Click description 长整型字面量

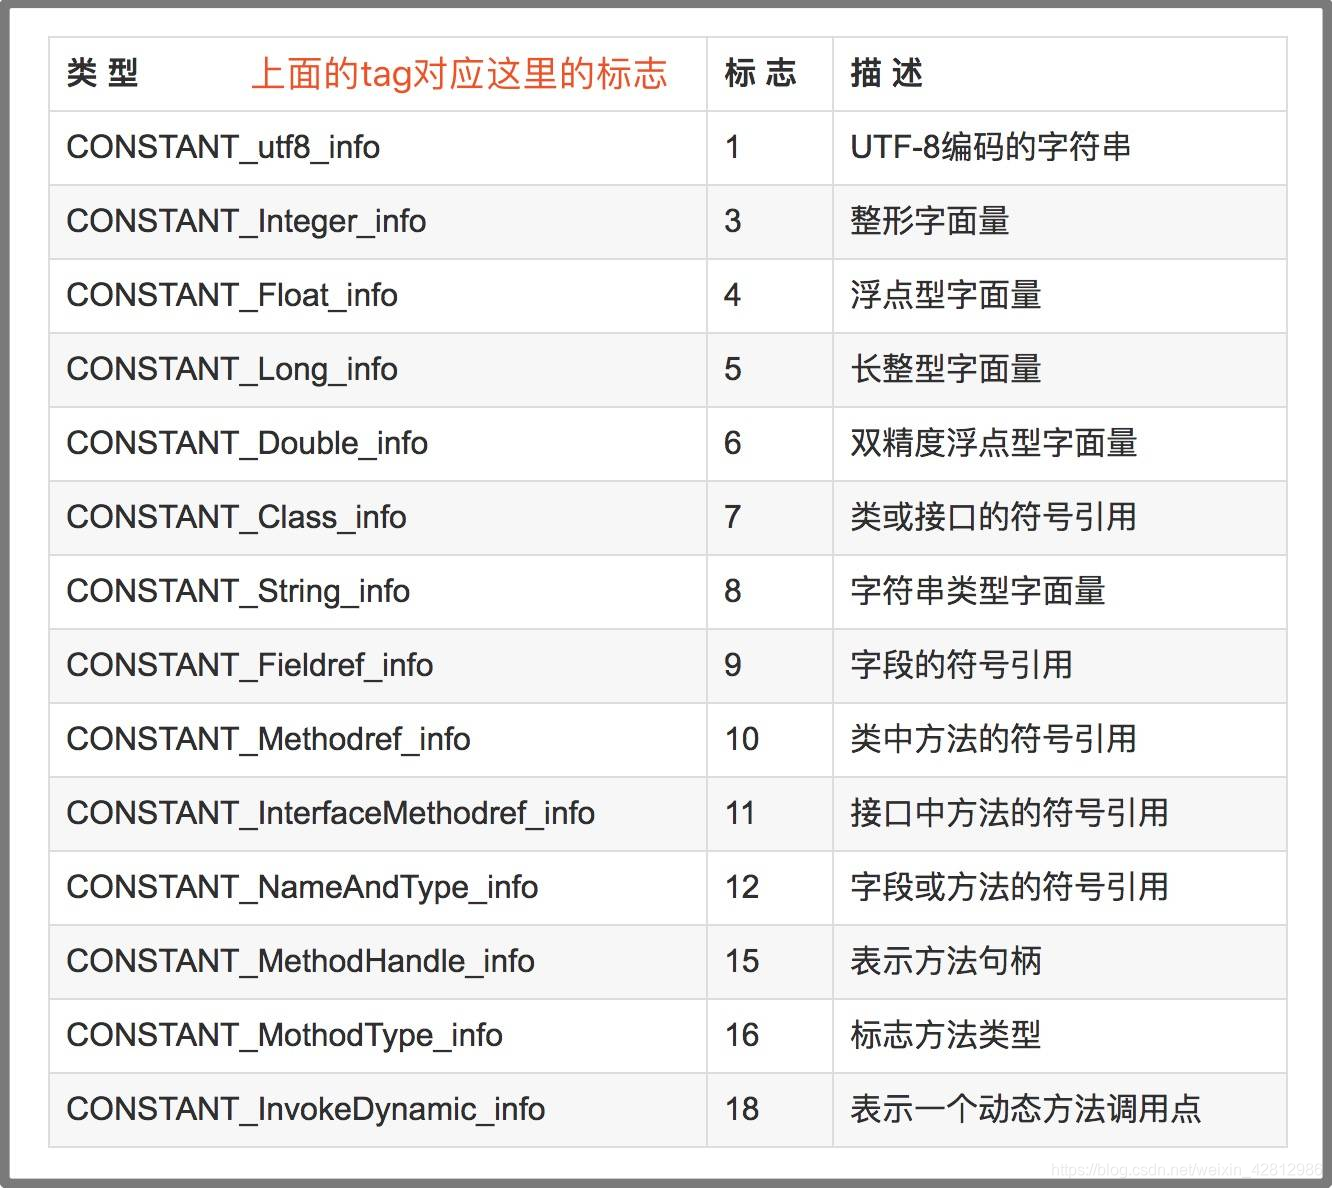(946, 370)
